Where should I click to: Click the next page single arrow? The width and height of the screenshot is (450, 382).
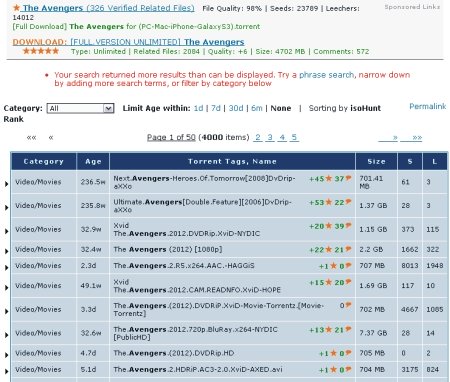click(388, 137)
